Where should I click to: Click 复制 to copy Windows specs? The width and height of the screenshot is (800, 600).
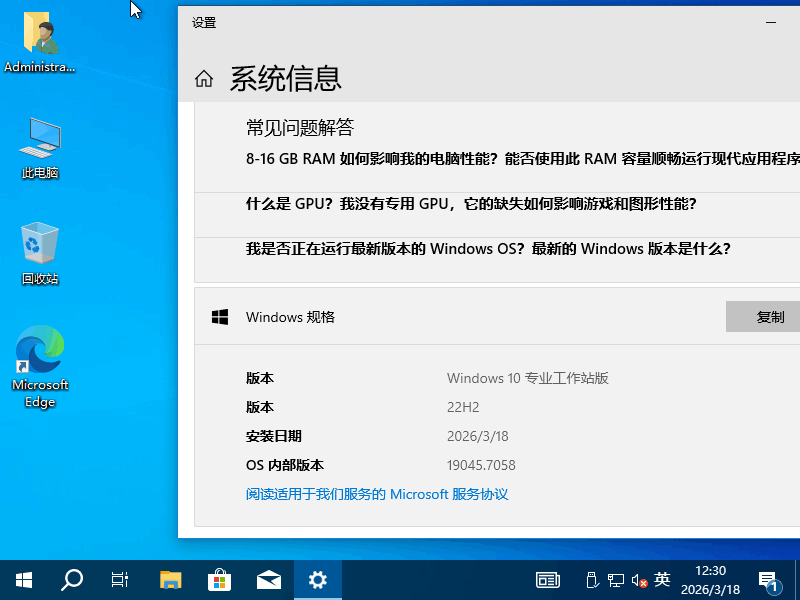[x=771, y=316]
